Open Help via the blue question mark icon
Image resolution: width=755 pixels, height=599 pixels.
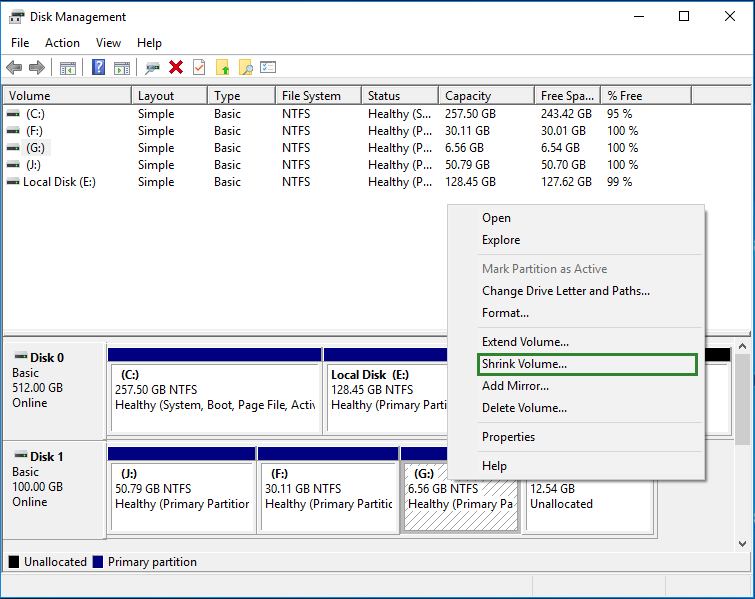[x=98, y=67]
